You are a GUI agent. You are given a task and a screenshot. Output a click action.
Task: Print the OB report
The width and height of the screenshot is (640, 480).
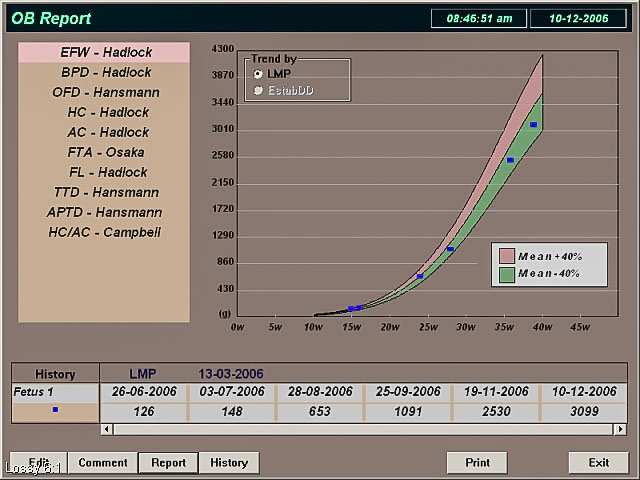pos(478,463)
